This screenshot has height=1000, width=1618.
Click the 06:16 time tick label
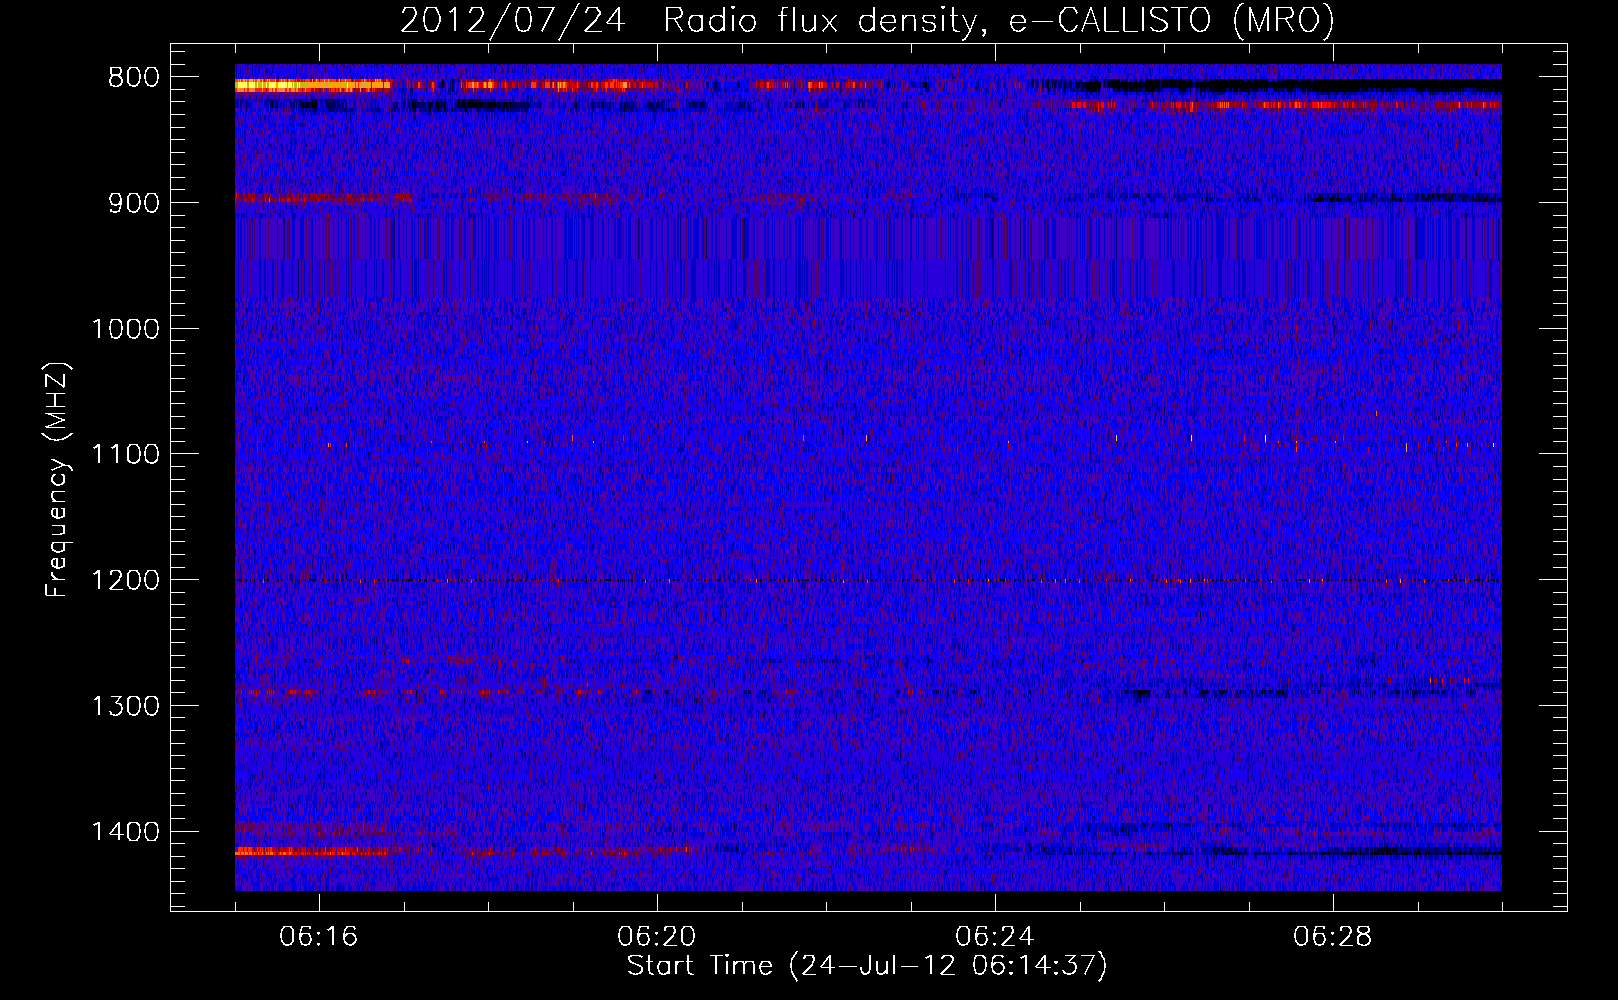319,937
